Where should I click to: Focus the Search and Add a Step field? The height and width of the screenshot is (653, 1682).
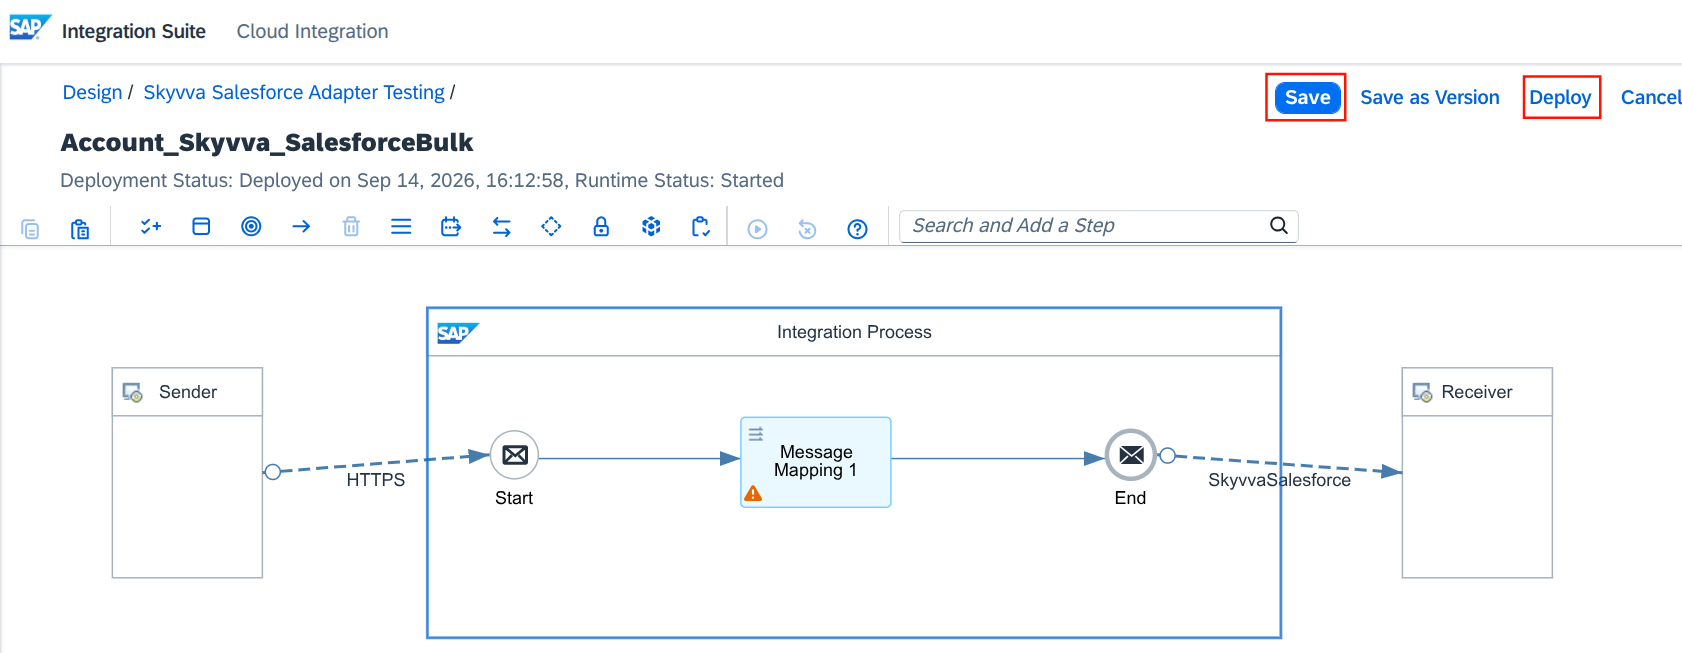[x=1098, y=226]
